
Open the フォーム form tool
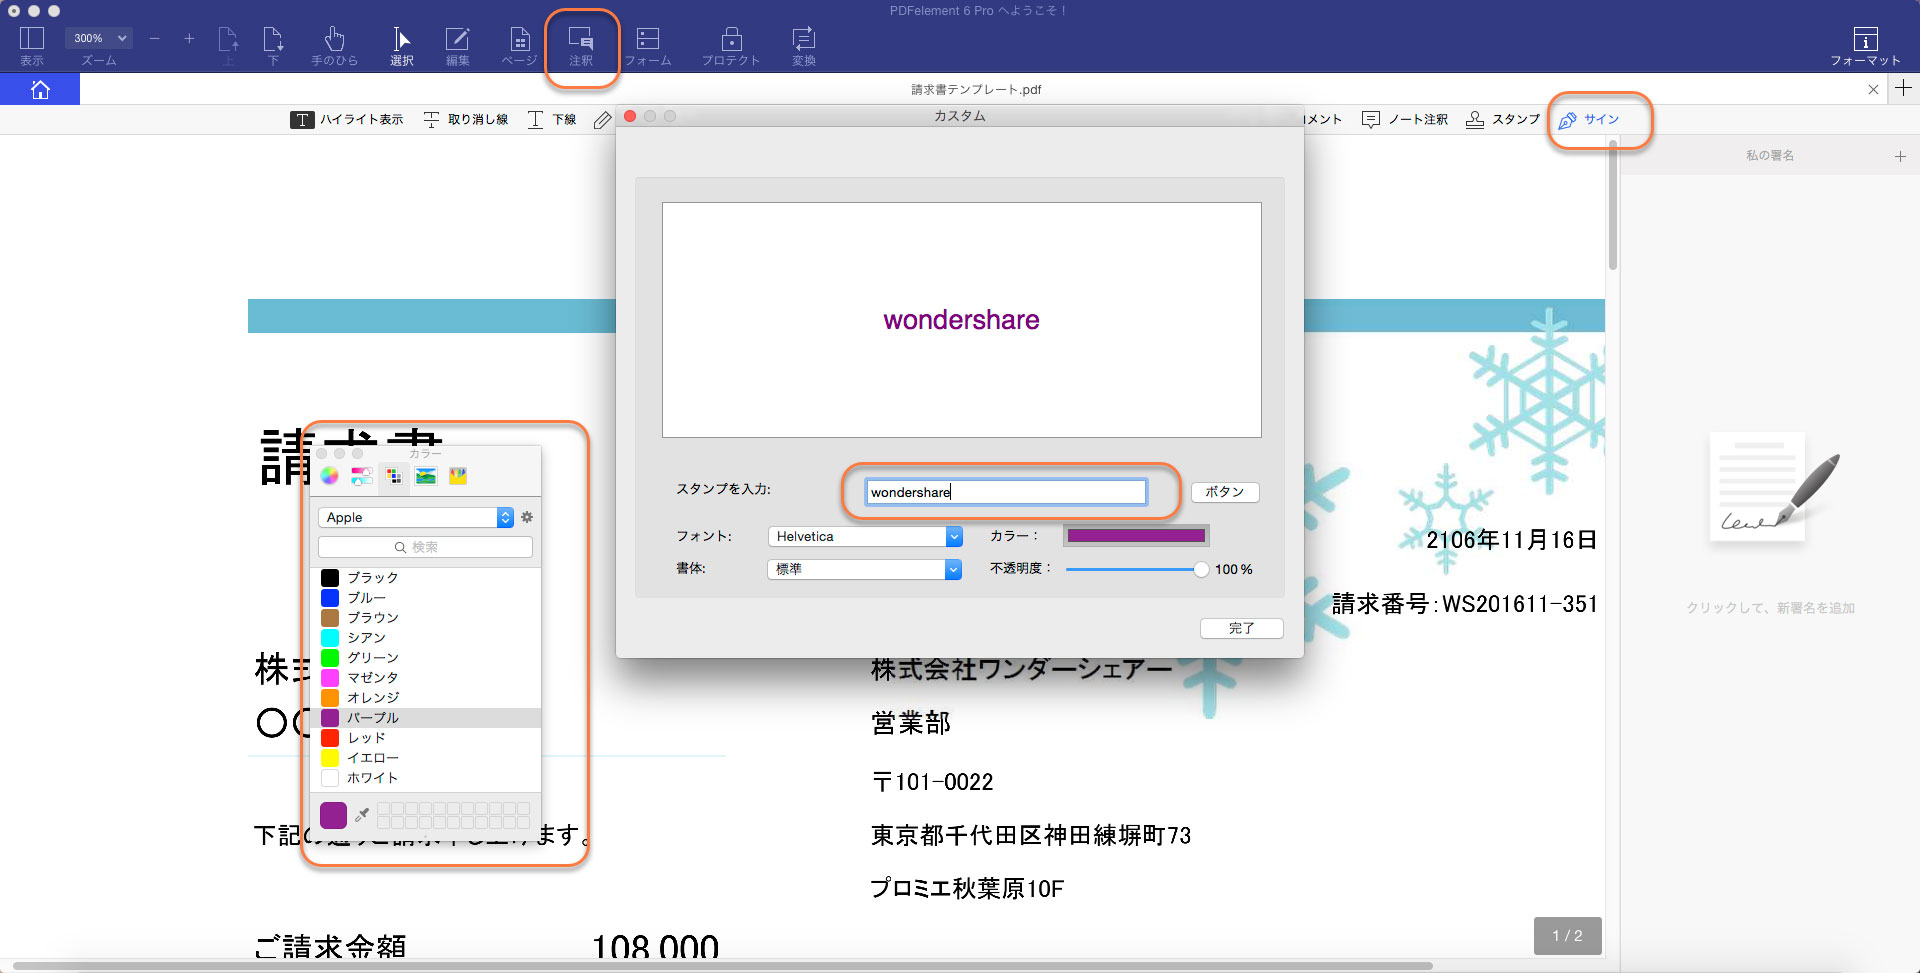click(648, 45)
